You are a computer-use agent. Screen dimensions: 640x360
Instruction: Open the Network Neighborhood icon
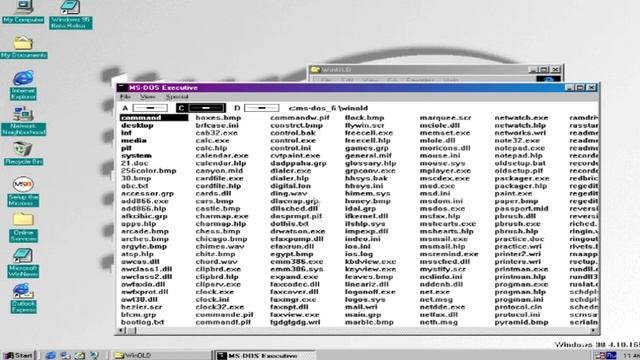click(x=23, y=121)
